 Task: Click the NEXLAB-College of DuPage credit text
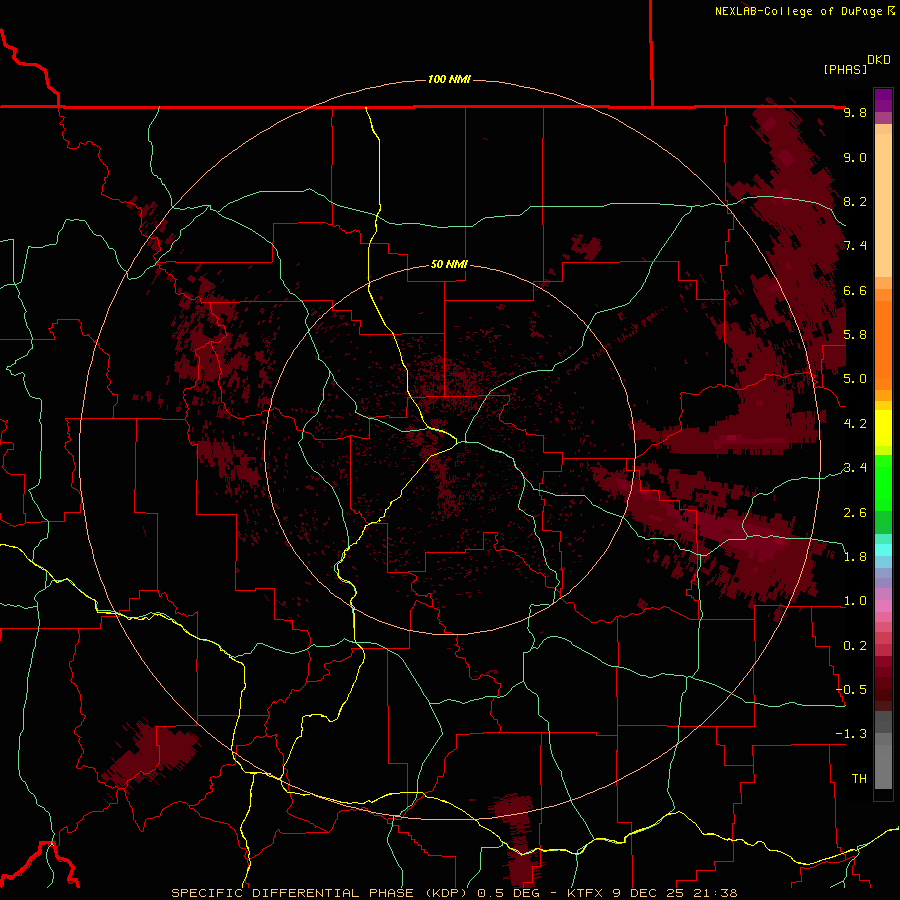(804, 11)
